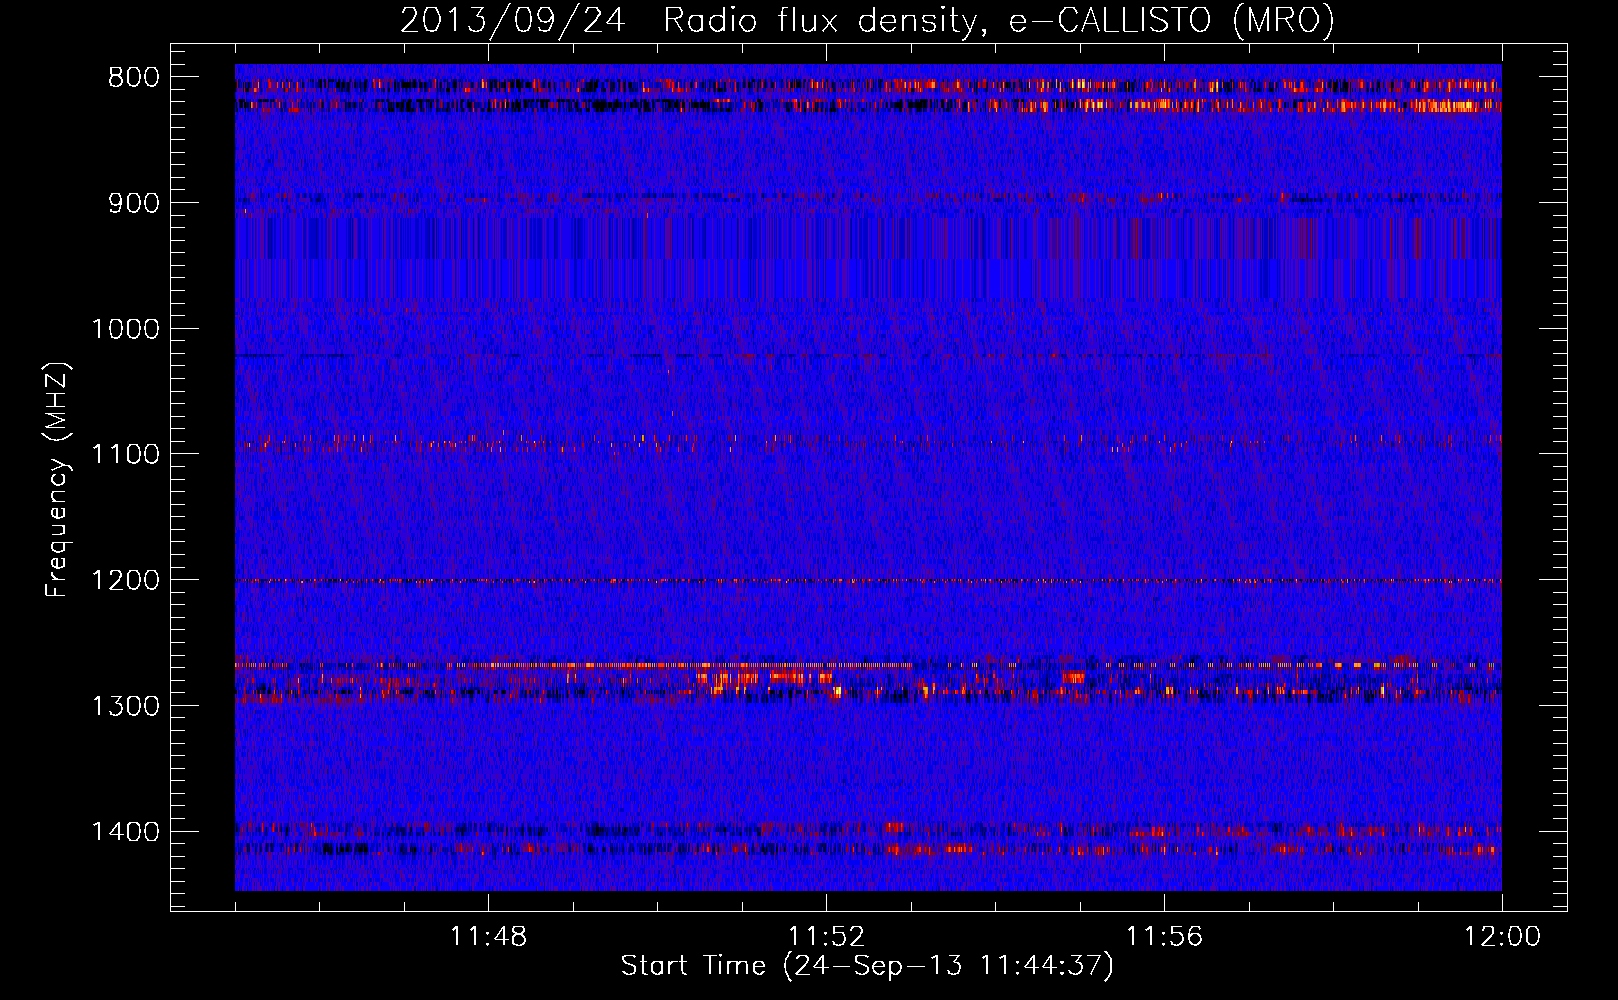
Task: Click the 11:56 time tick label
Action: pyautogui.click(x=1164, y=937)
